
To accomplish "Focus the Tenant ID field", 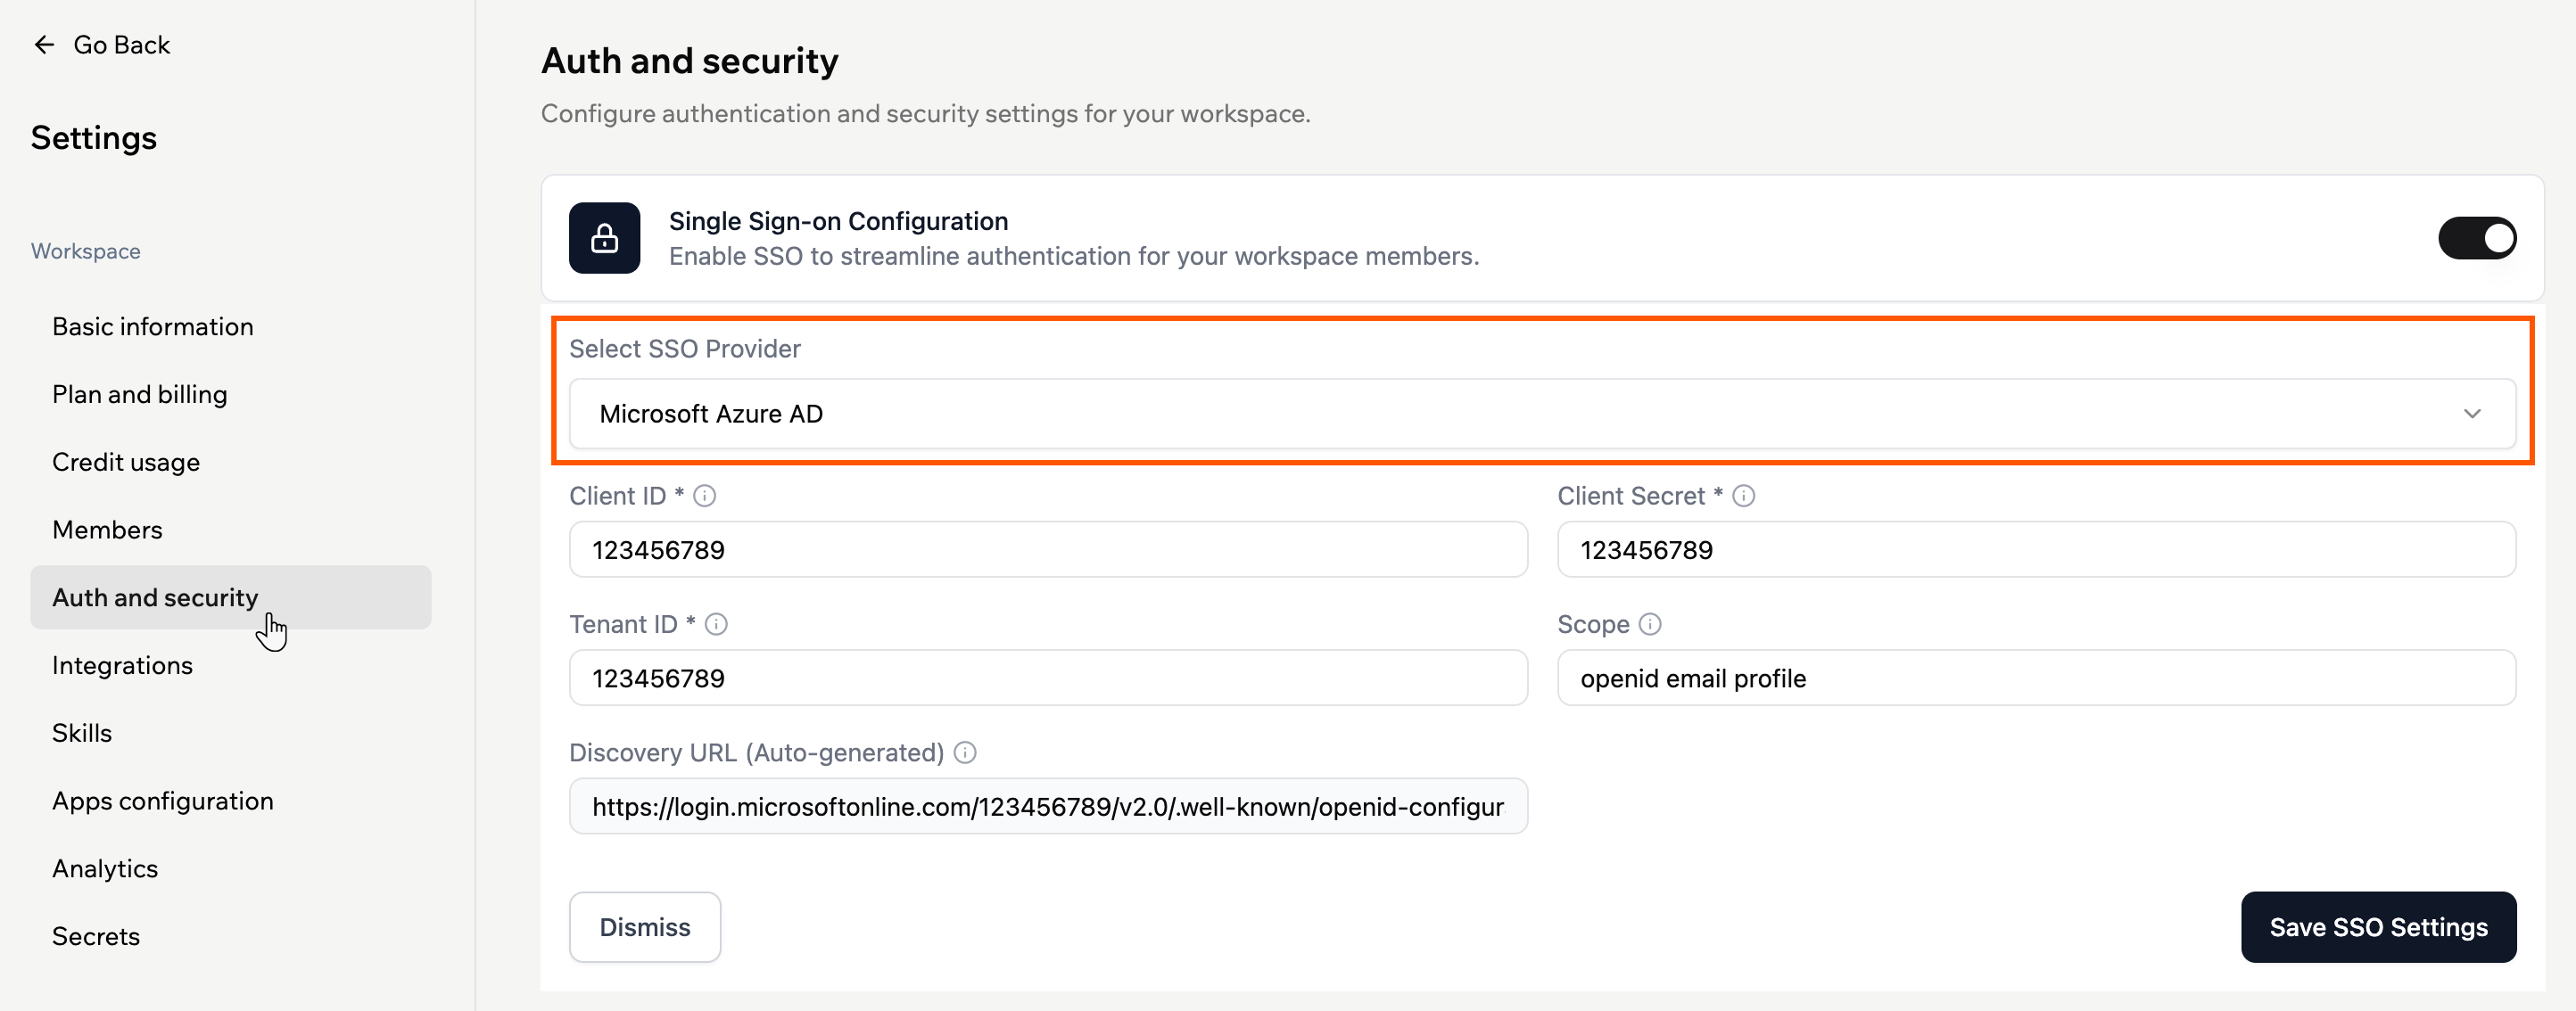I will coord(1048,678).
